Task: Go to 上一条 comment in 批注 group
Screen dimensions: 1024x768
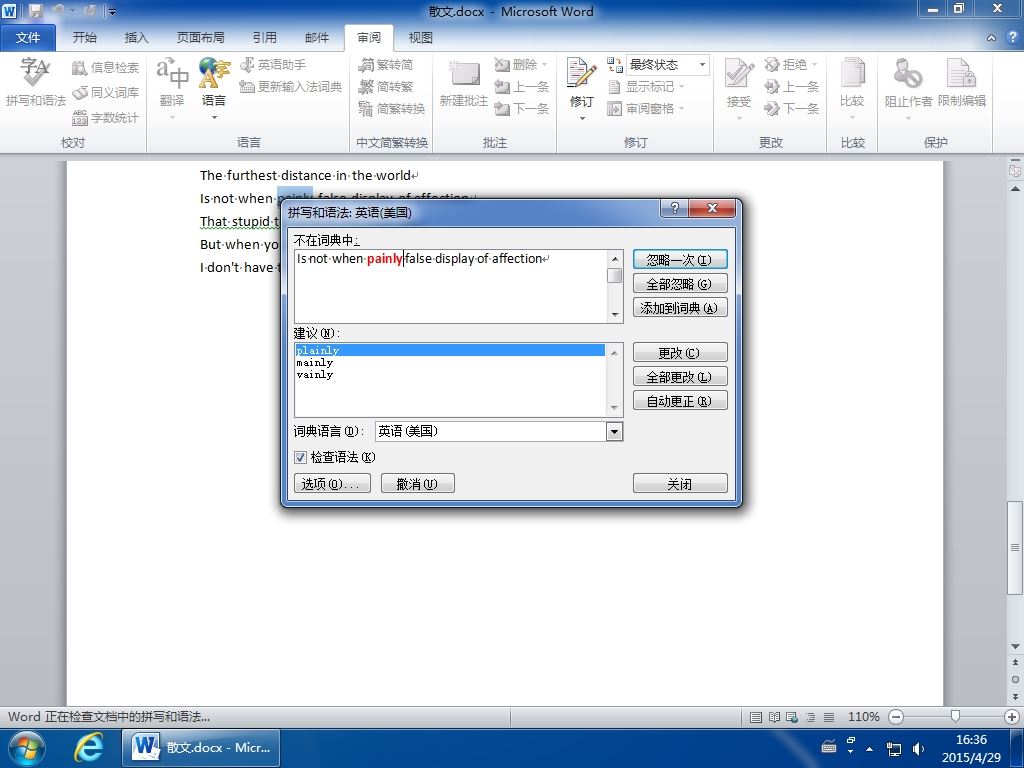Action: [x=521, y=86]
